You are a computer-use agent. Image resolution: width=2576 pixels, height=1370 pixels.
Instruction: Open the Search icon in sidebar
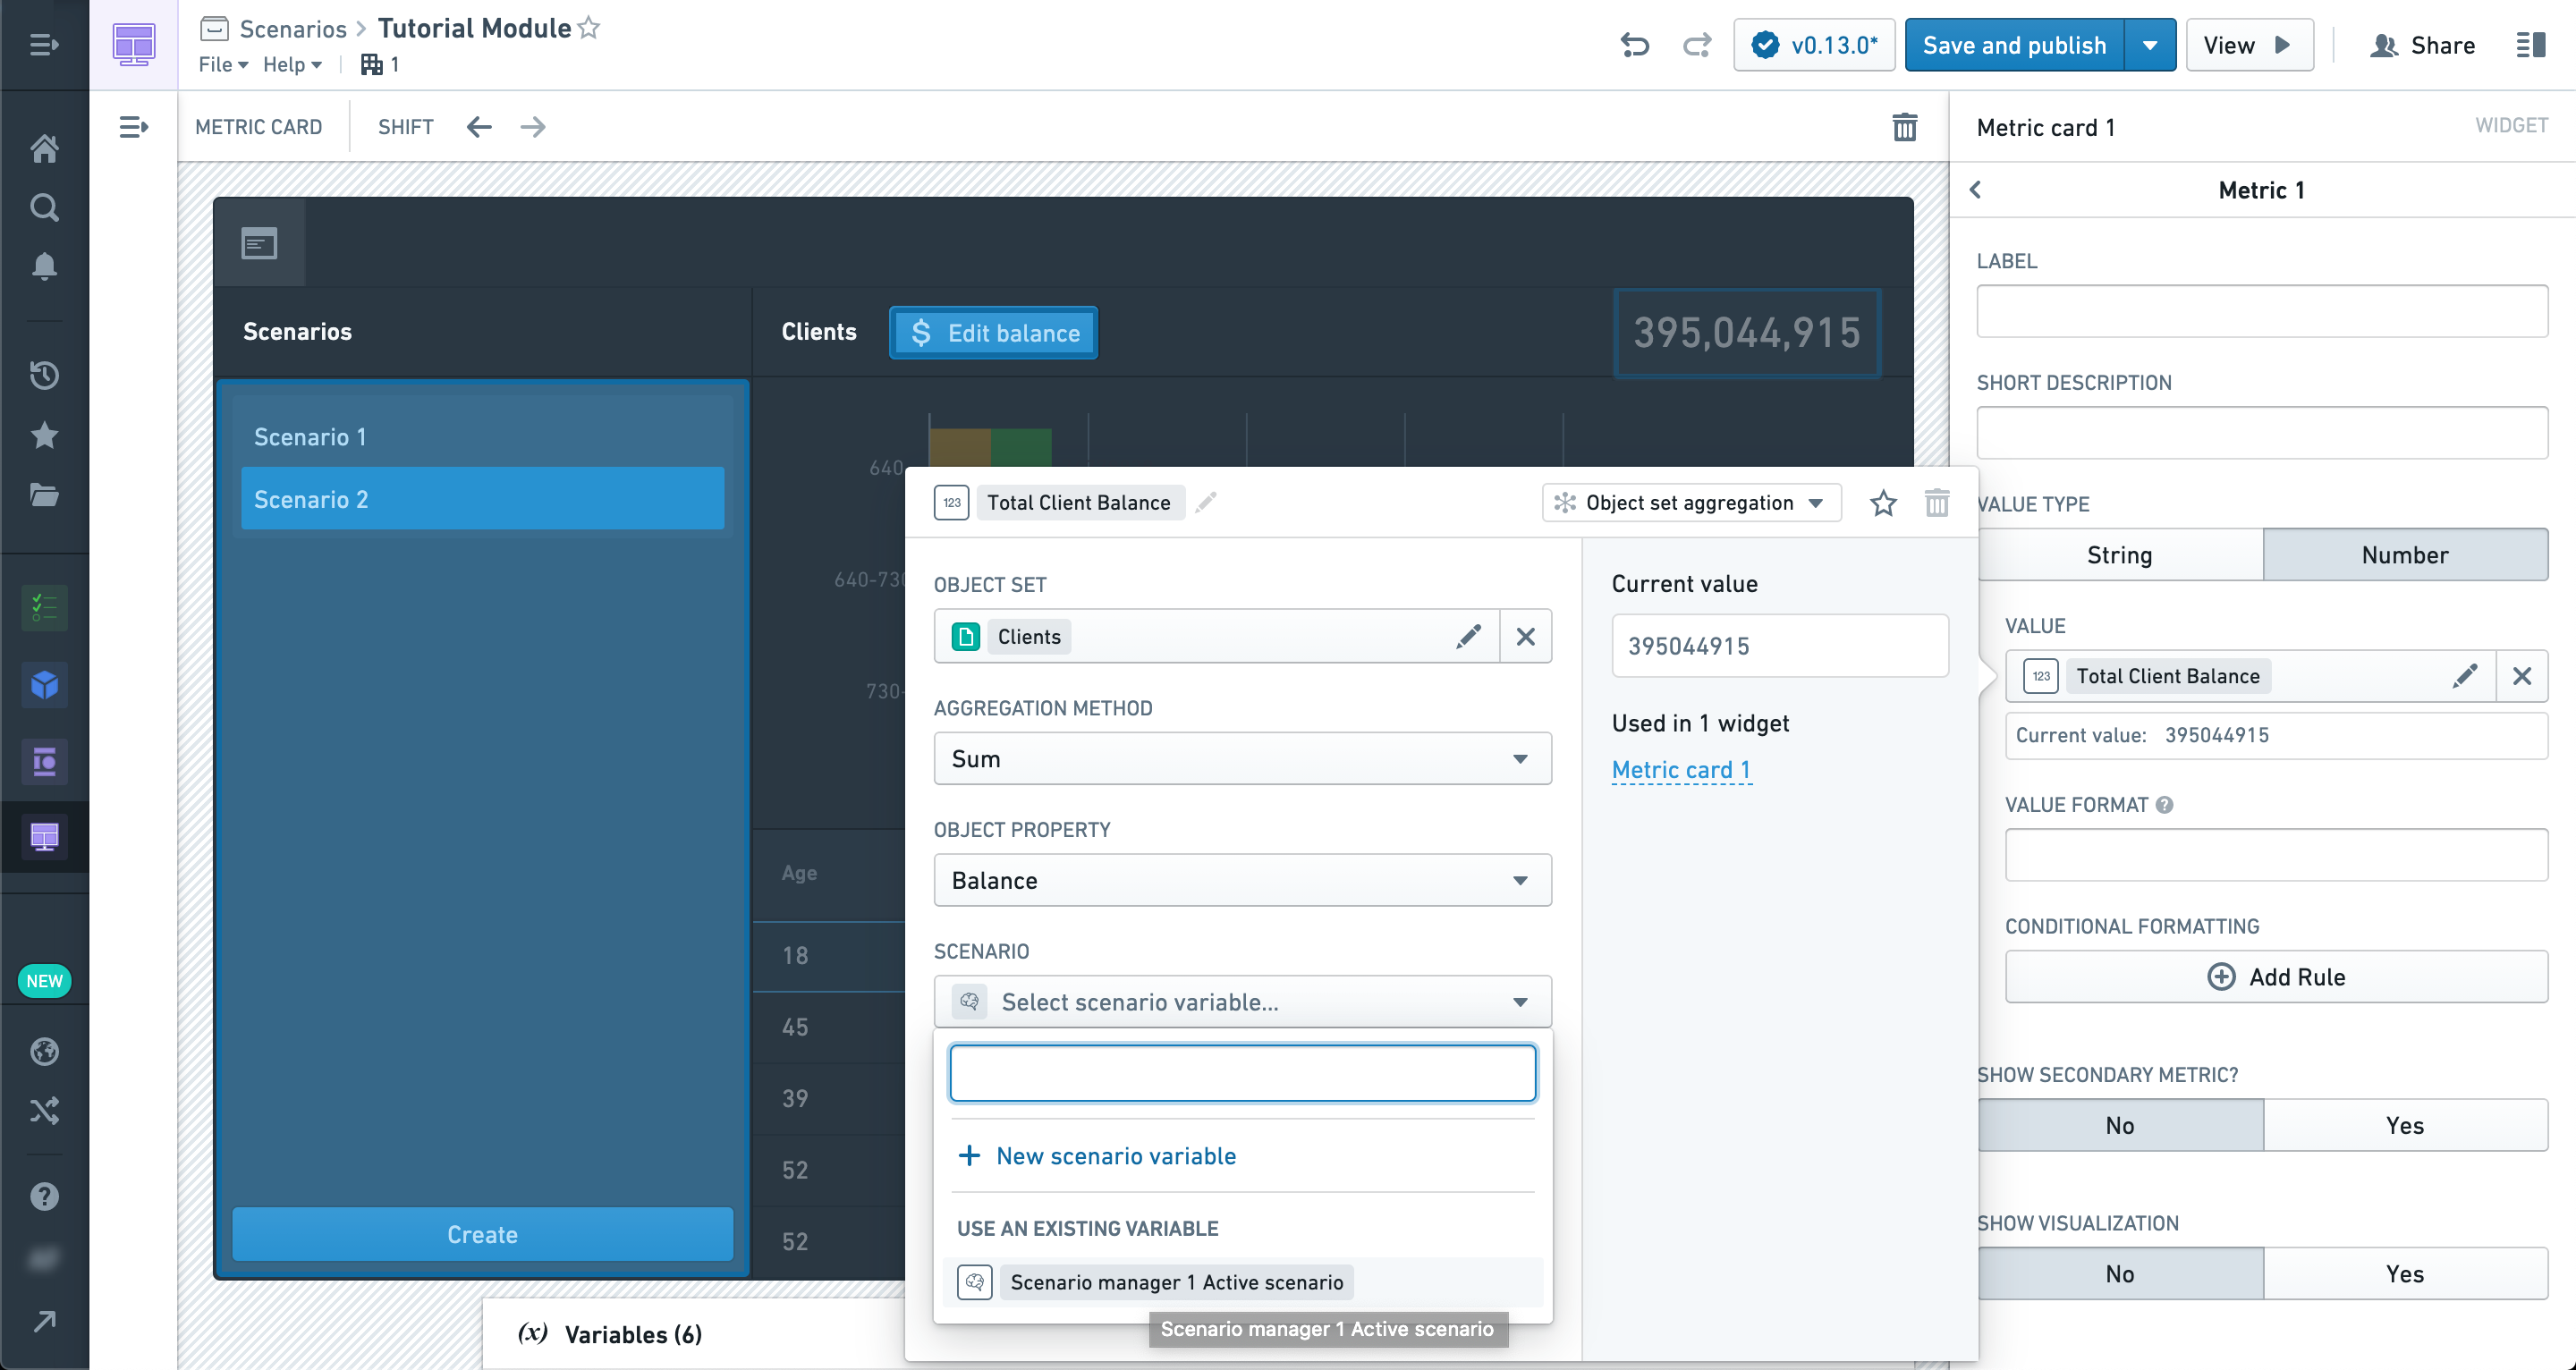tap(44, 207)
